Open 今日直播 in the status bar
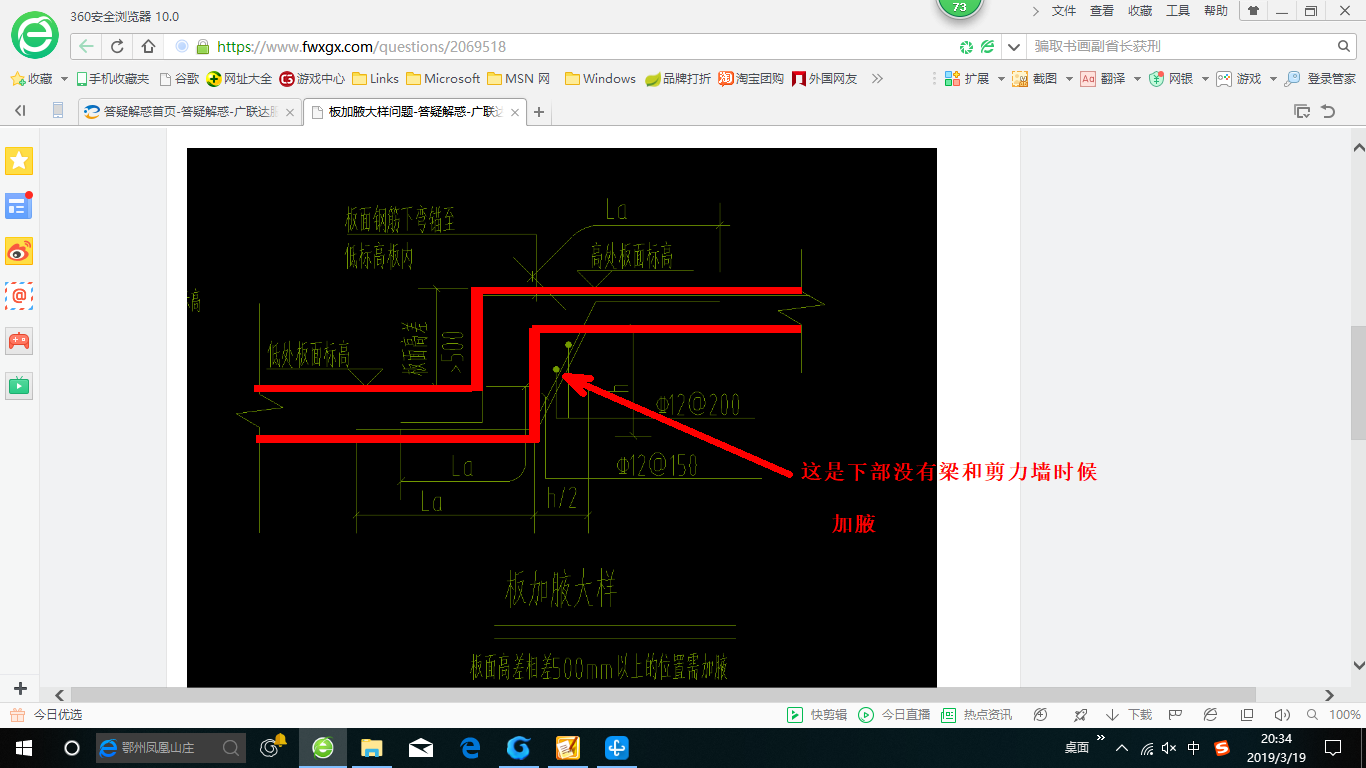Screen dimensions: 1366x768 (894, 715)
